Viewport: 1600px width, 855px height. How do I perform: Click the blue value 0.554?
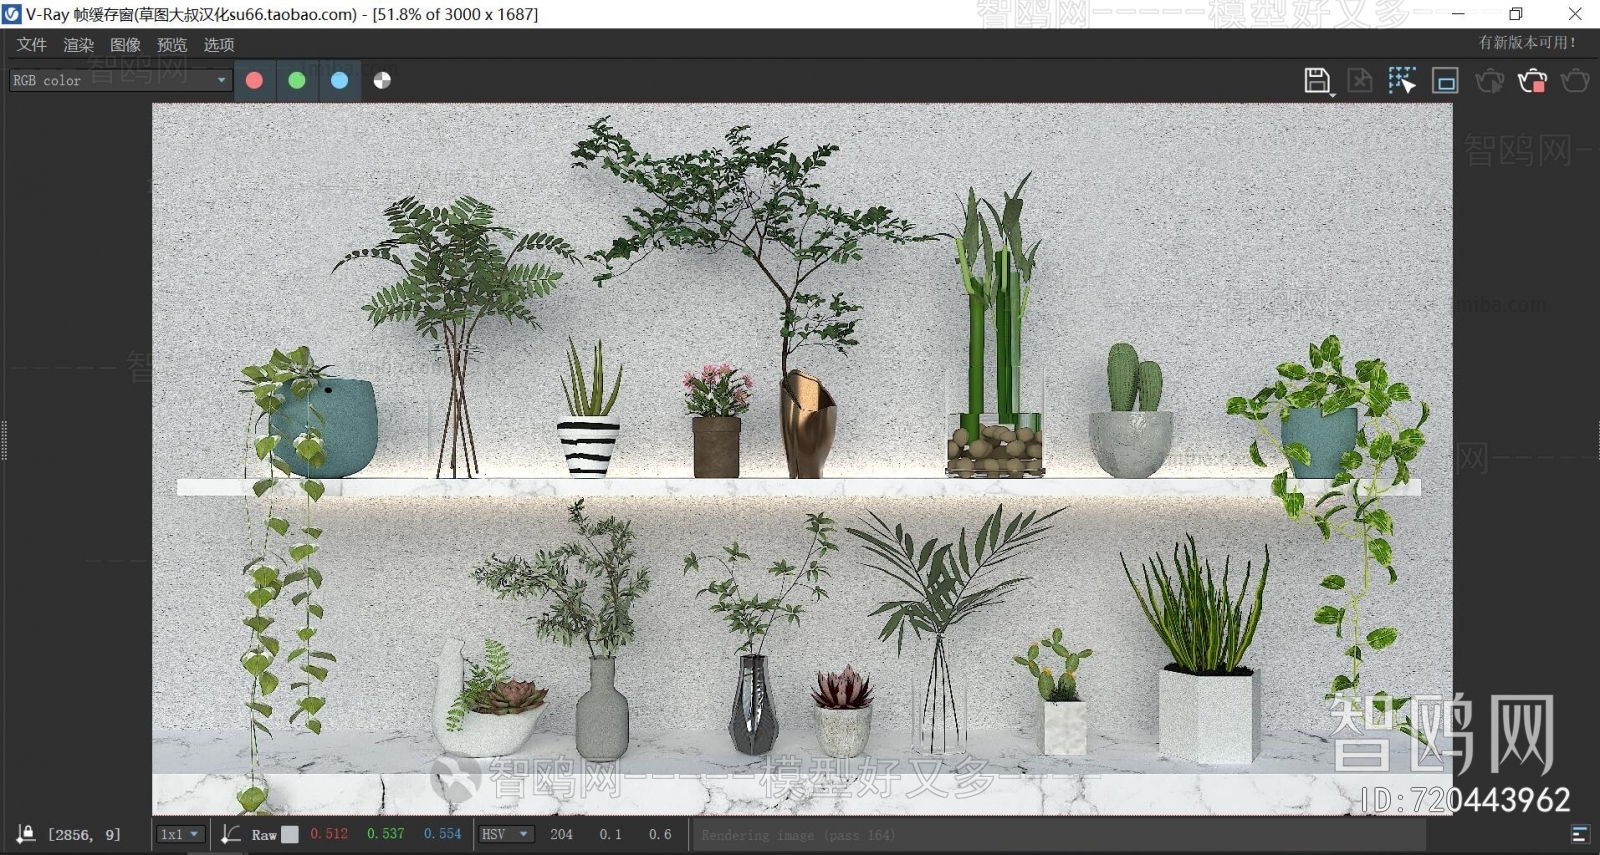point(442,834)
